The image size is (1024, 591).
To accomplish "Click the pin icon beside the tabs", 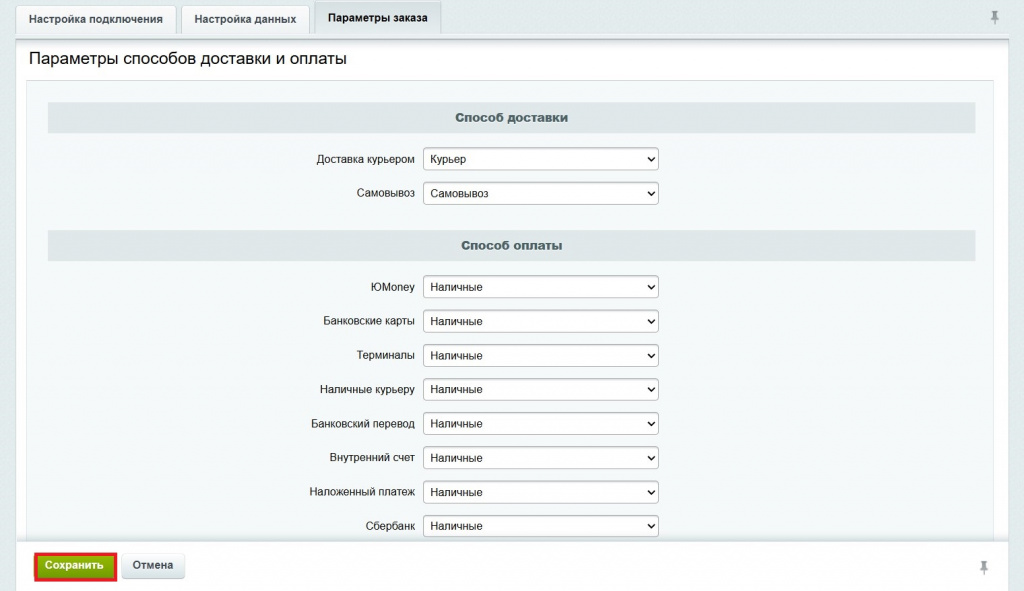I will point(994,17).
